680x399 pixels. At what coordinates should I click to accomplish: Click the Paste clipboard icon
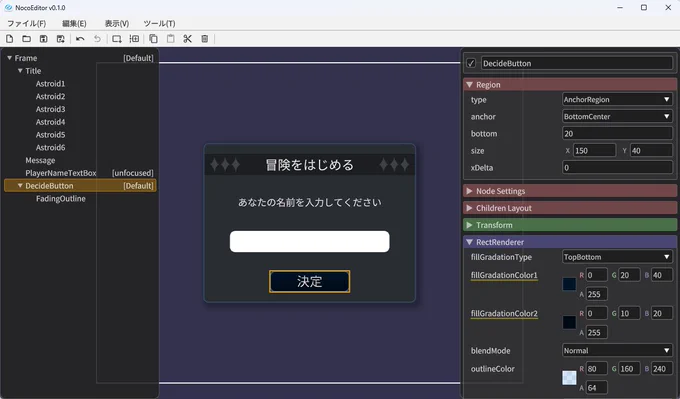pos(171,39)
